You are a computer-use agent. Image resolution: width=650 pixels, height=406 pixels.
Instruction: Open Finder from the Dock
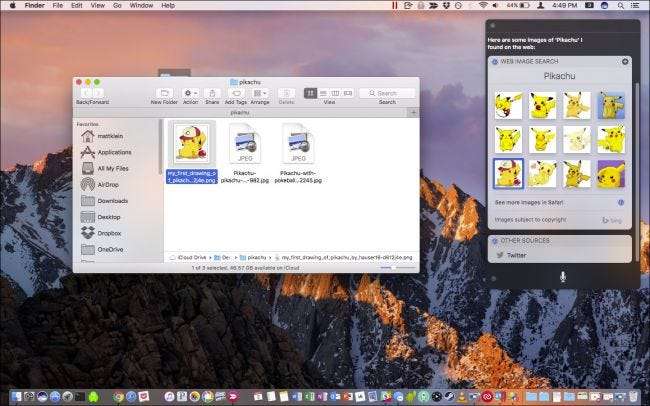pos(16,397)
